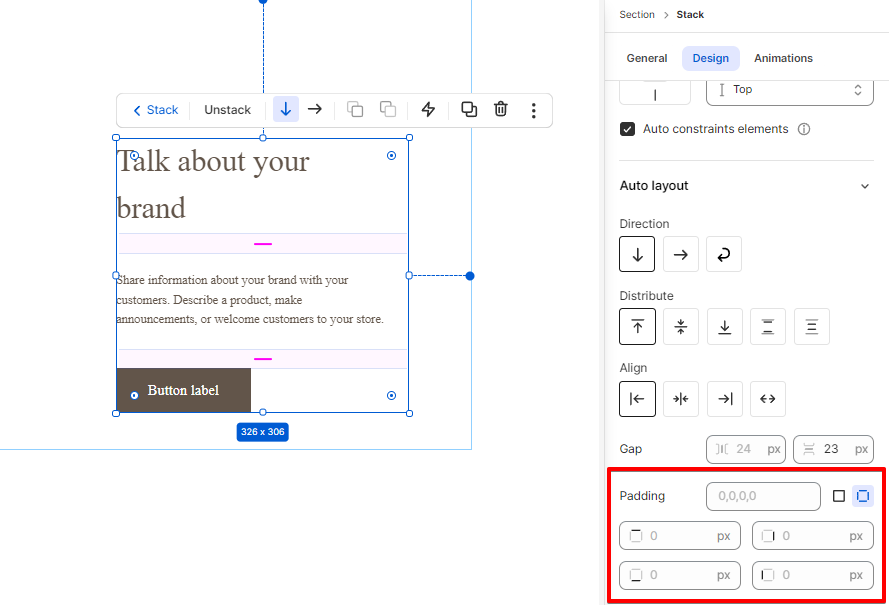The height and width of the screenshot is (607, 891).
Task: Click the vertical gap value field
Action: click(x=833, y=449)
